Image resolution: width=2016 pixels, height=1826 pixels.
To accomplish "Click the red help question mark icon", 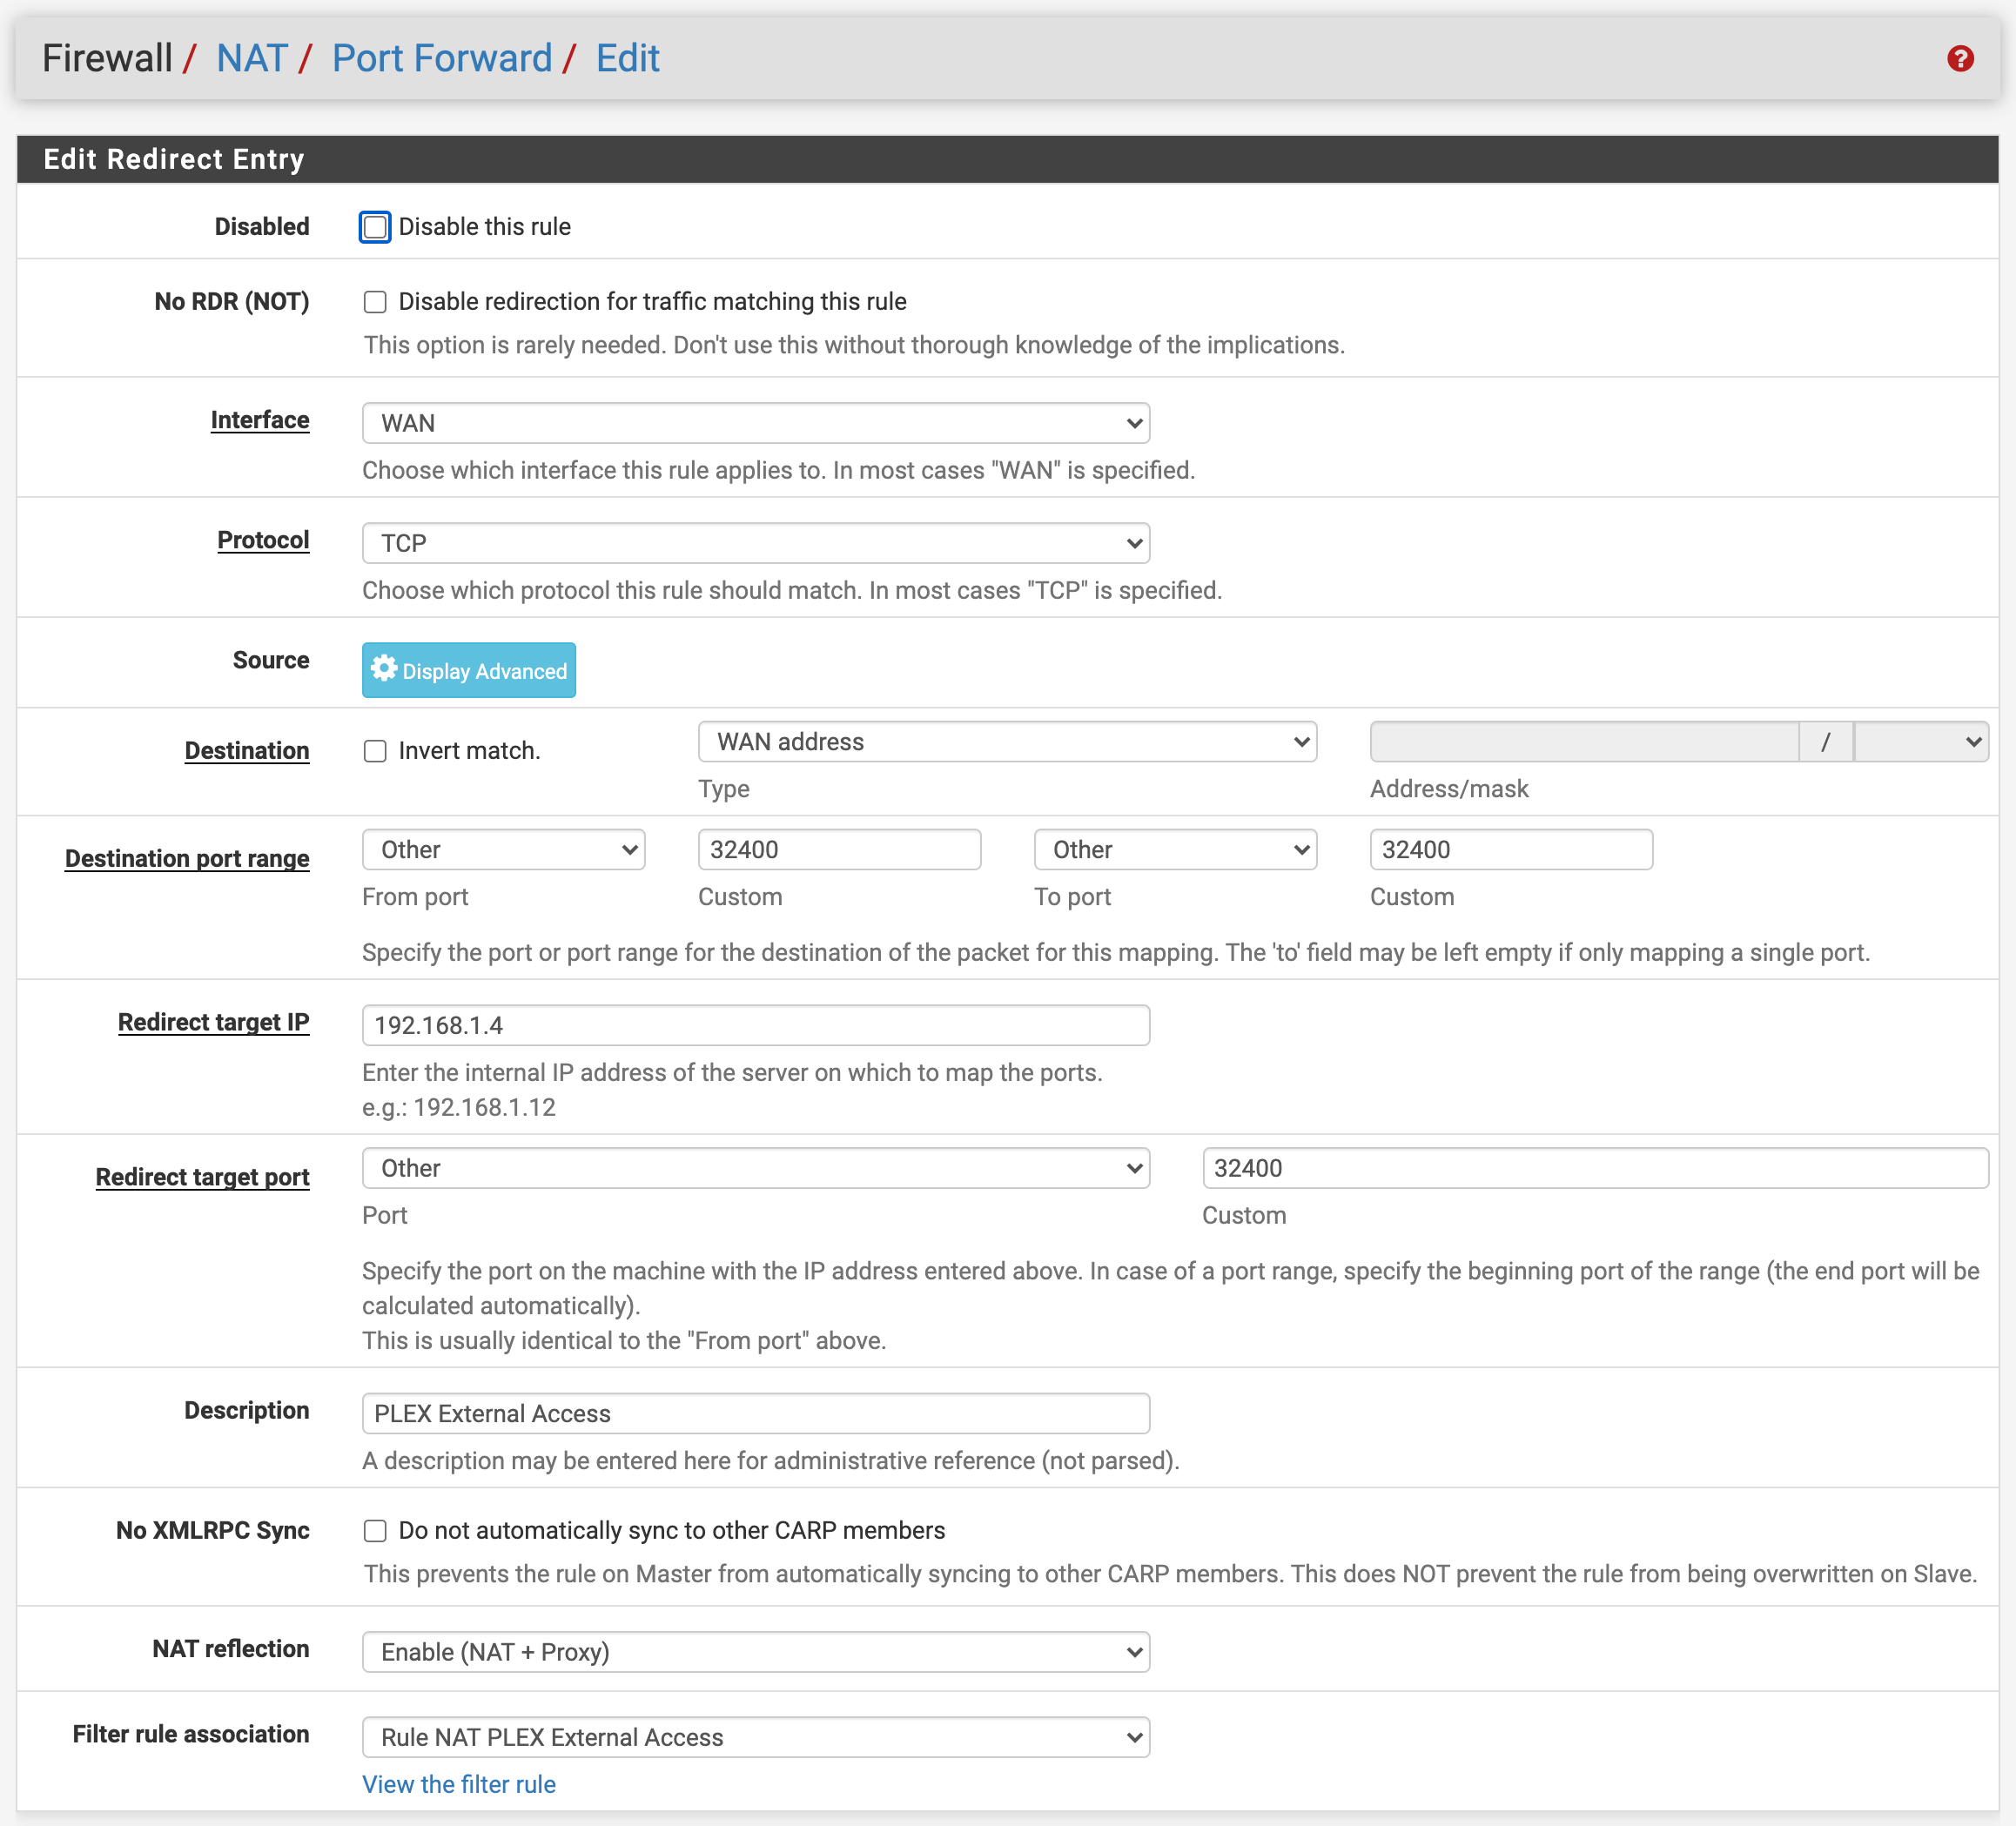I will (x=1959, y=59).
